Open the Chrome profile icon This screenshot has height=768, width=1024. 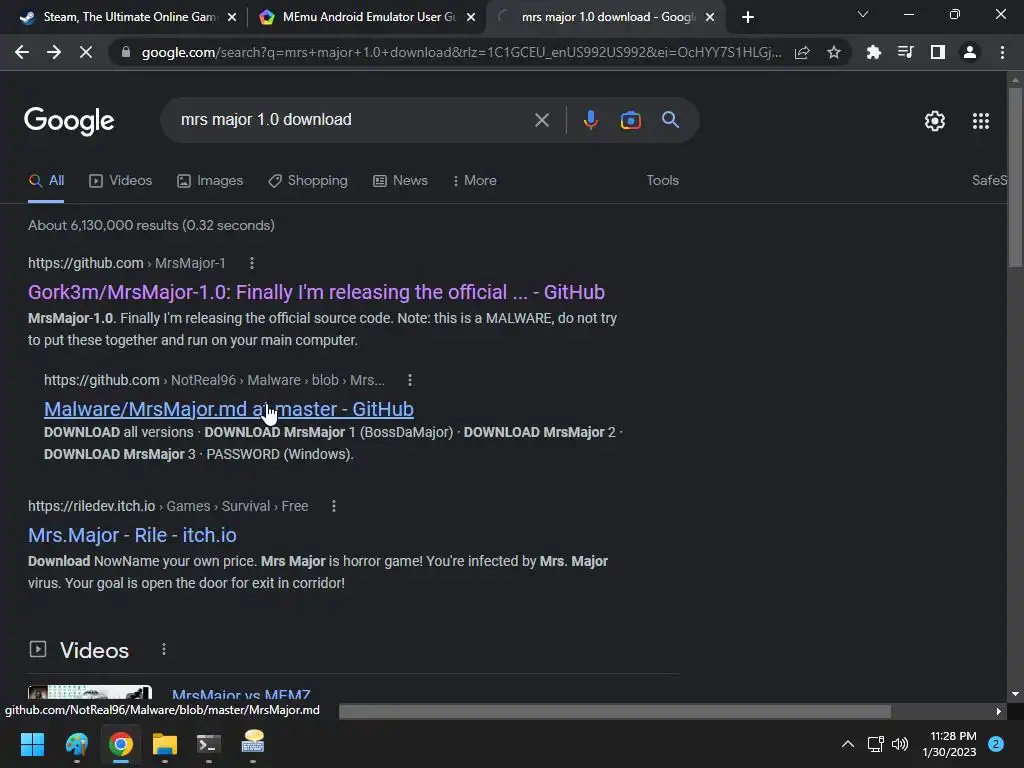pyautogui.click(x=970, y=53)
